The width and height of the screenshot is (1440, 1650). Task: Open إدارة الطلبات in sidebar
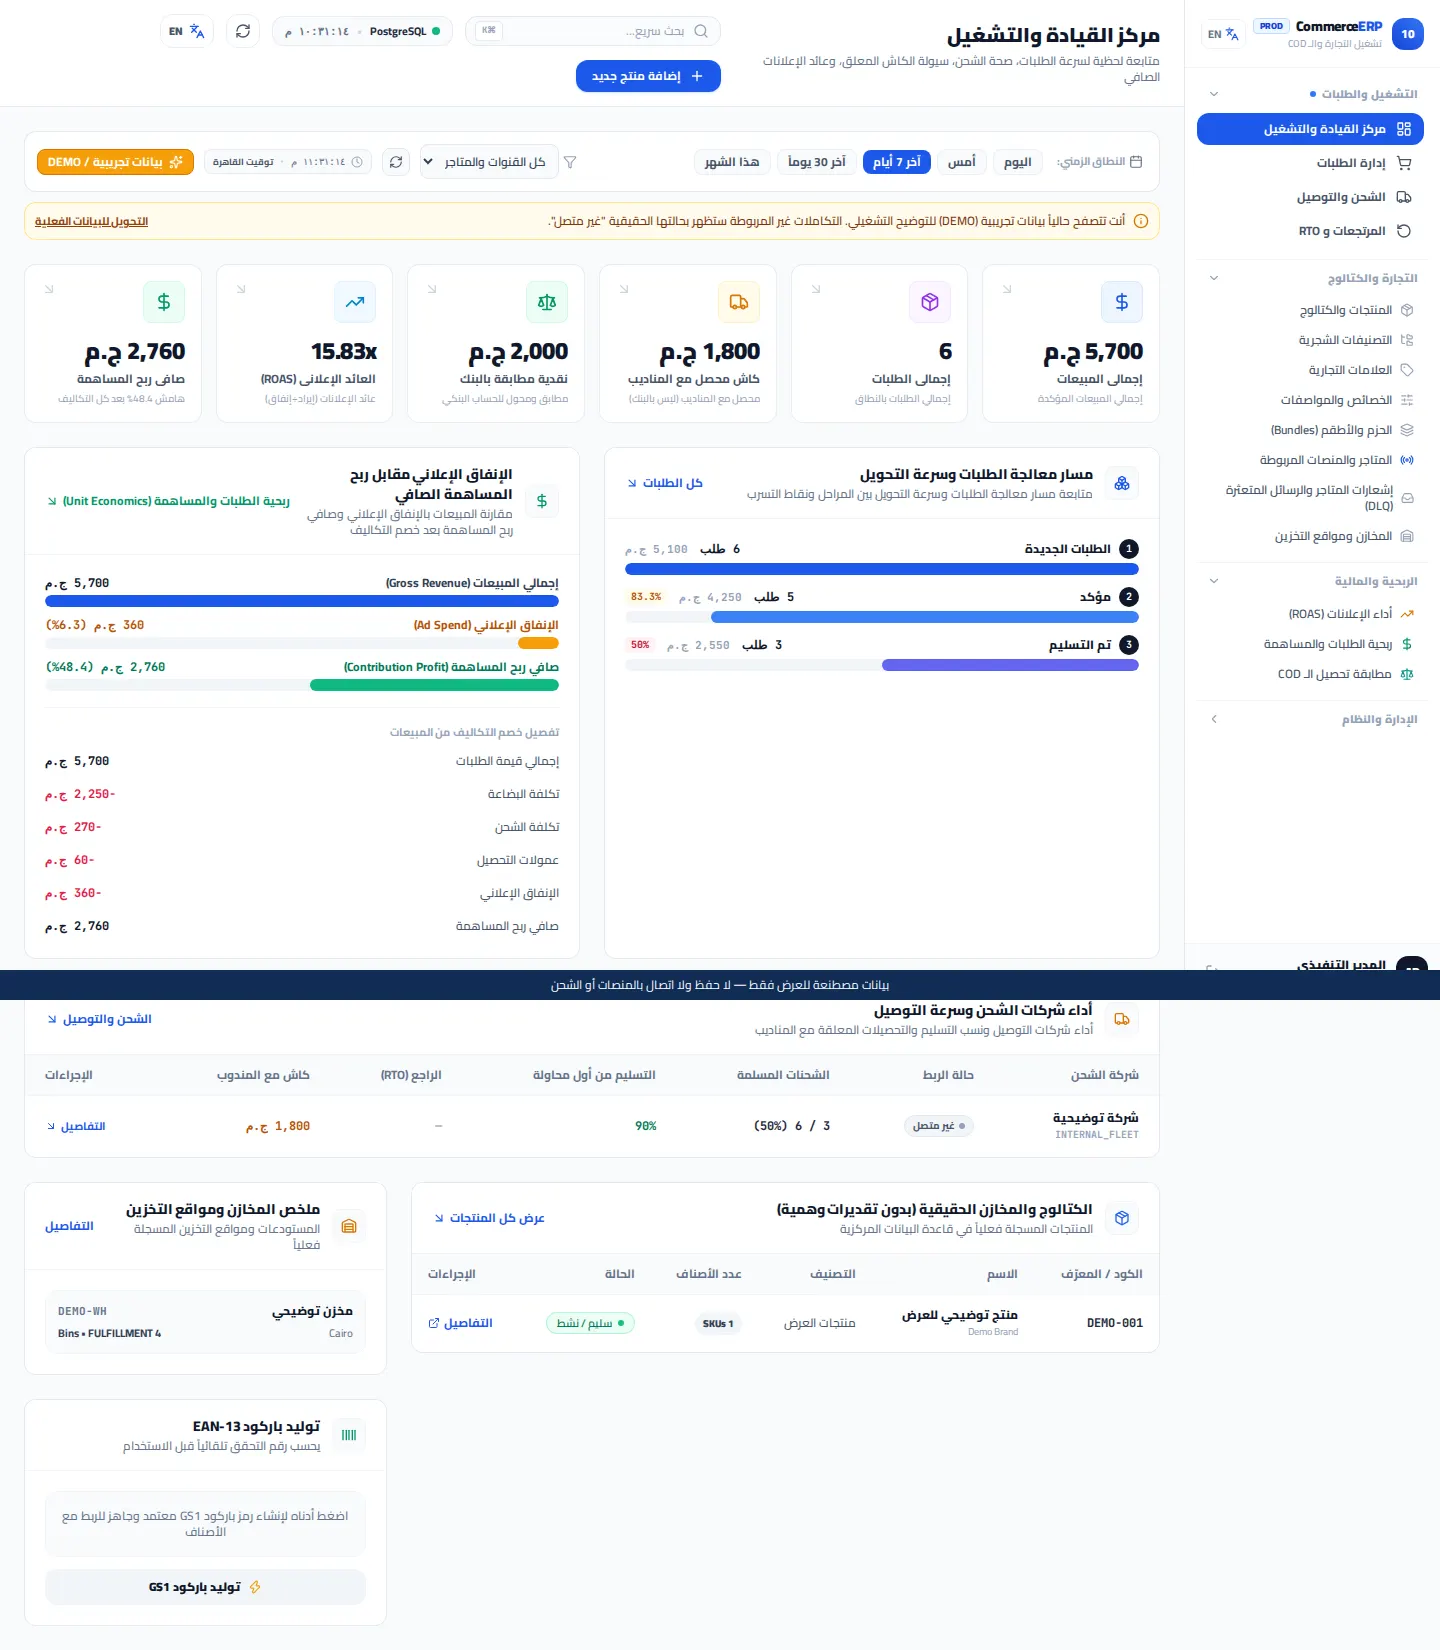[1310, 163]
